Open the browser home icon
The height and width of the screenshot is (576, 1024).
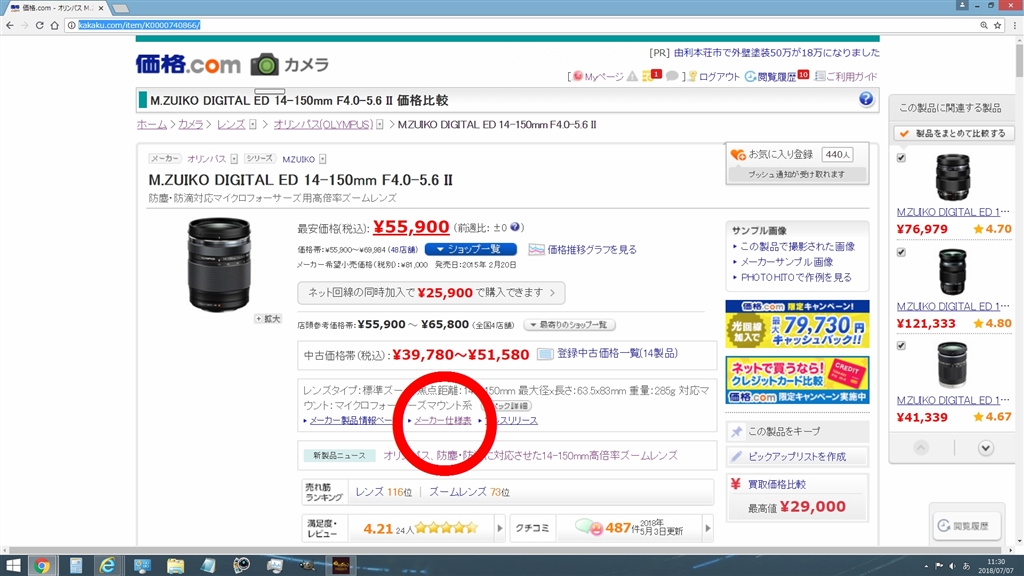[x=55, y=25]
